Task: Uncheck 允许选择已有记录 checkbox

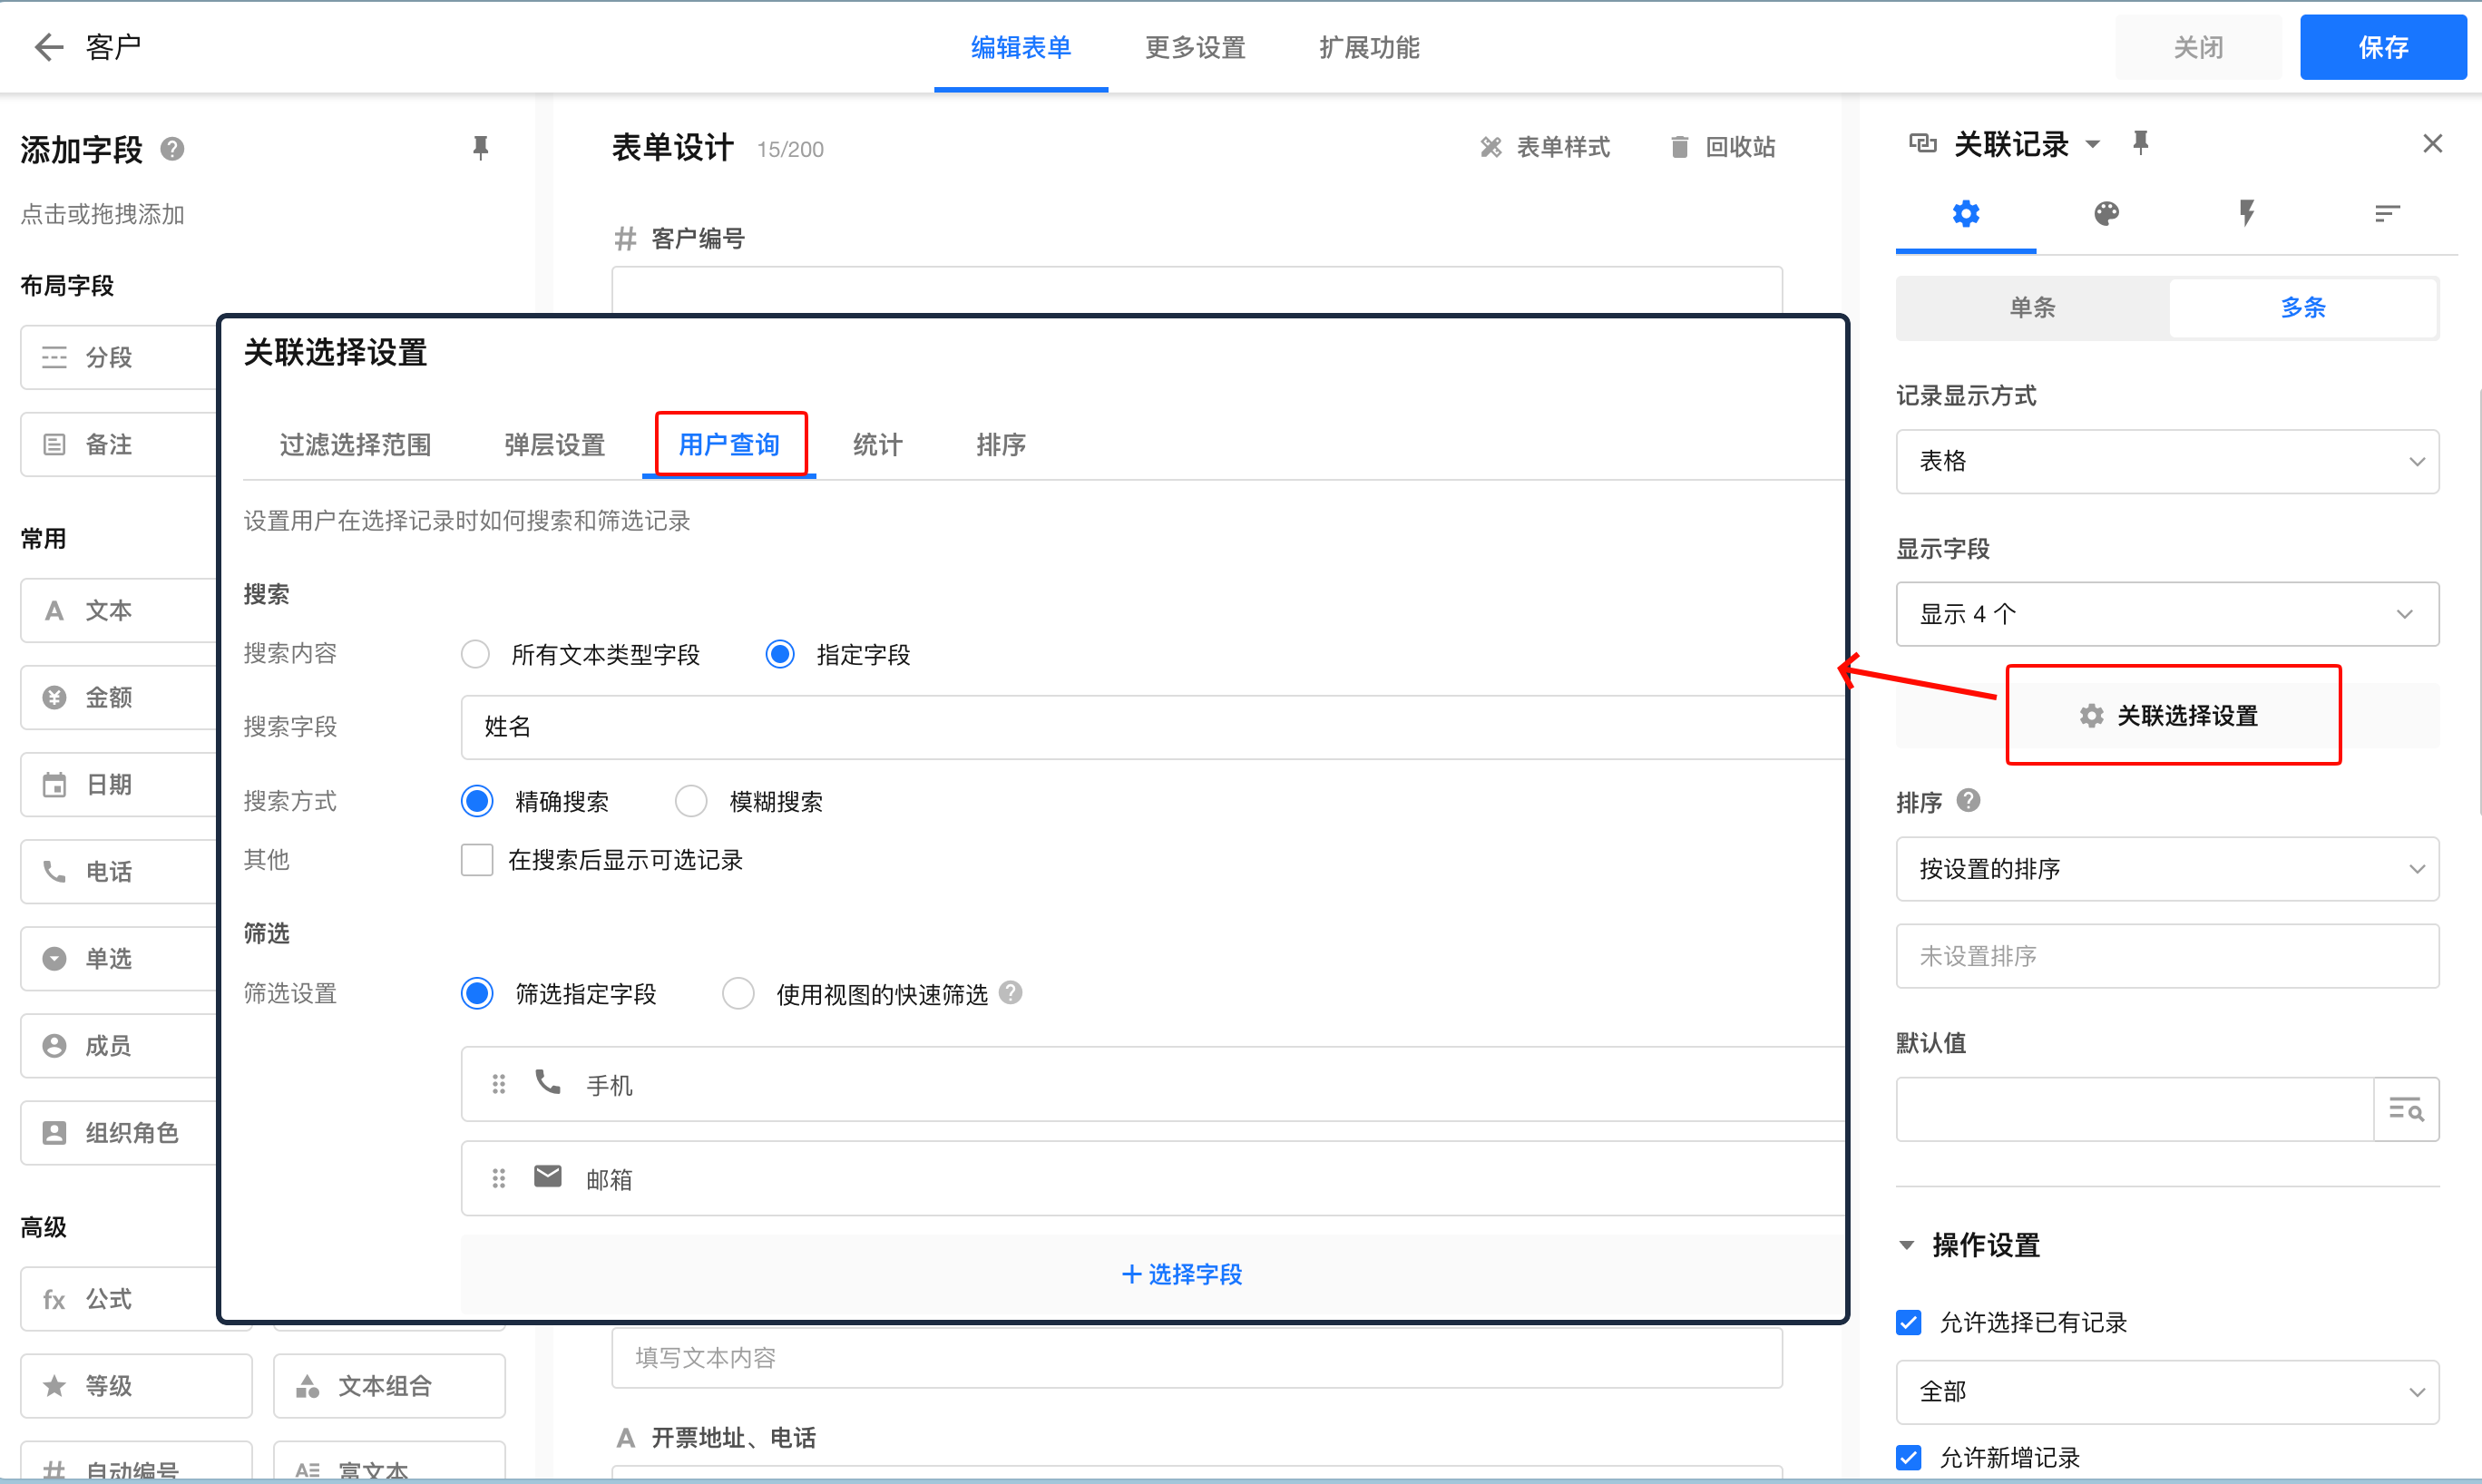Action: click(1908, 1322)
